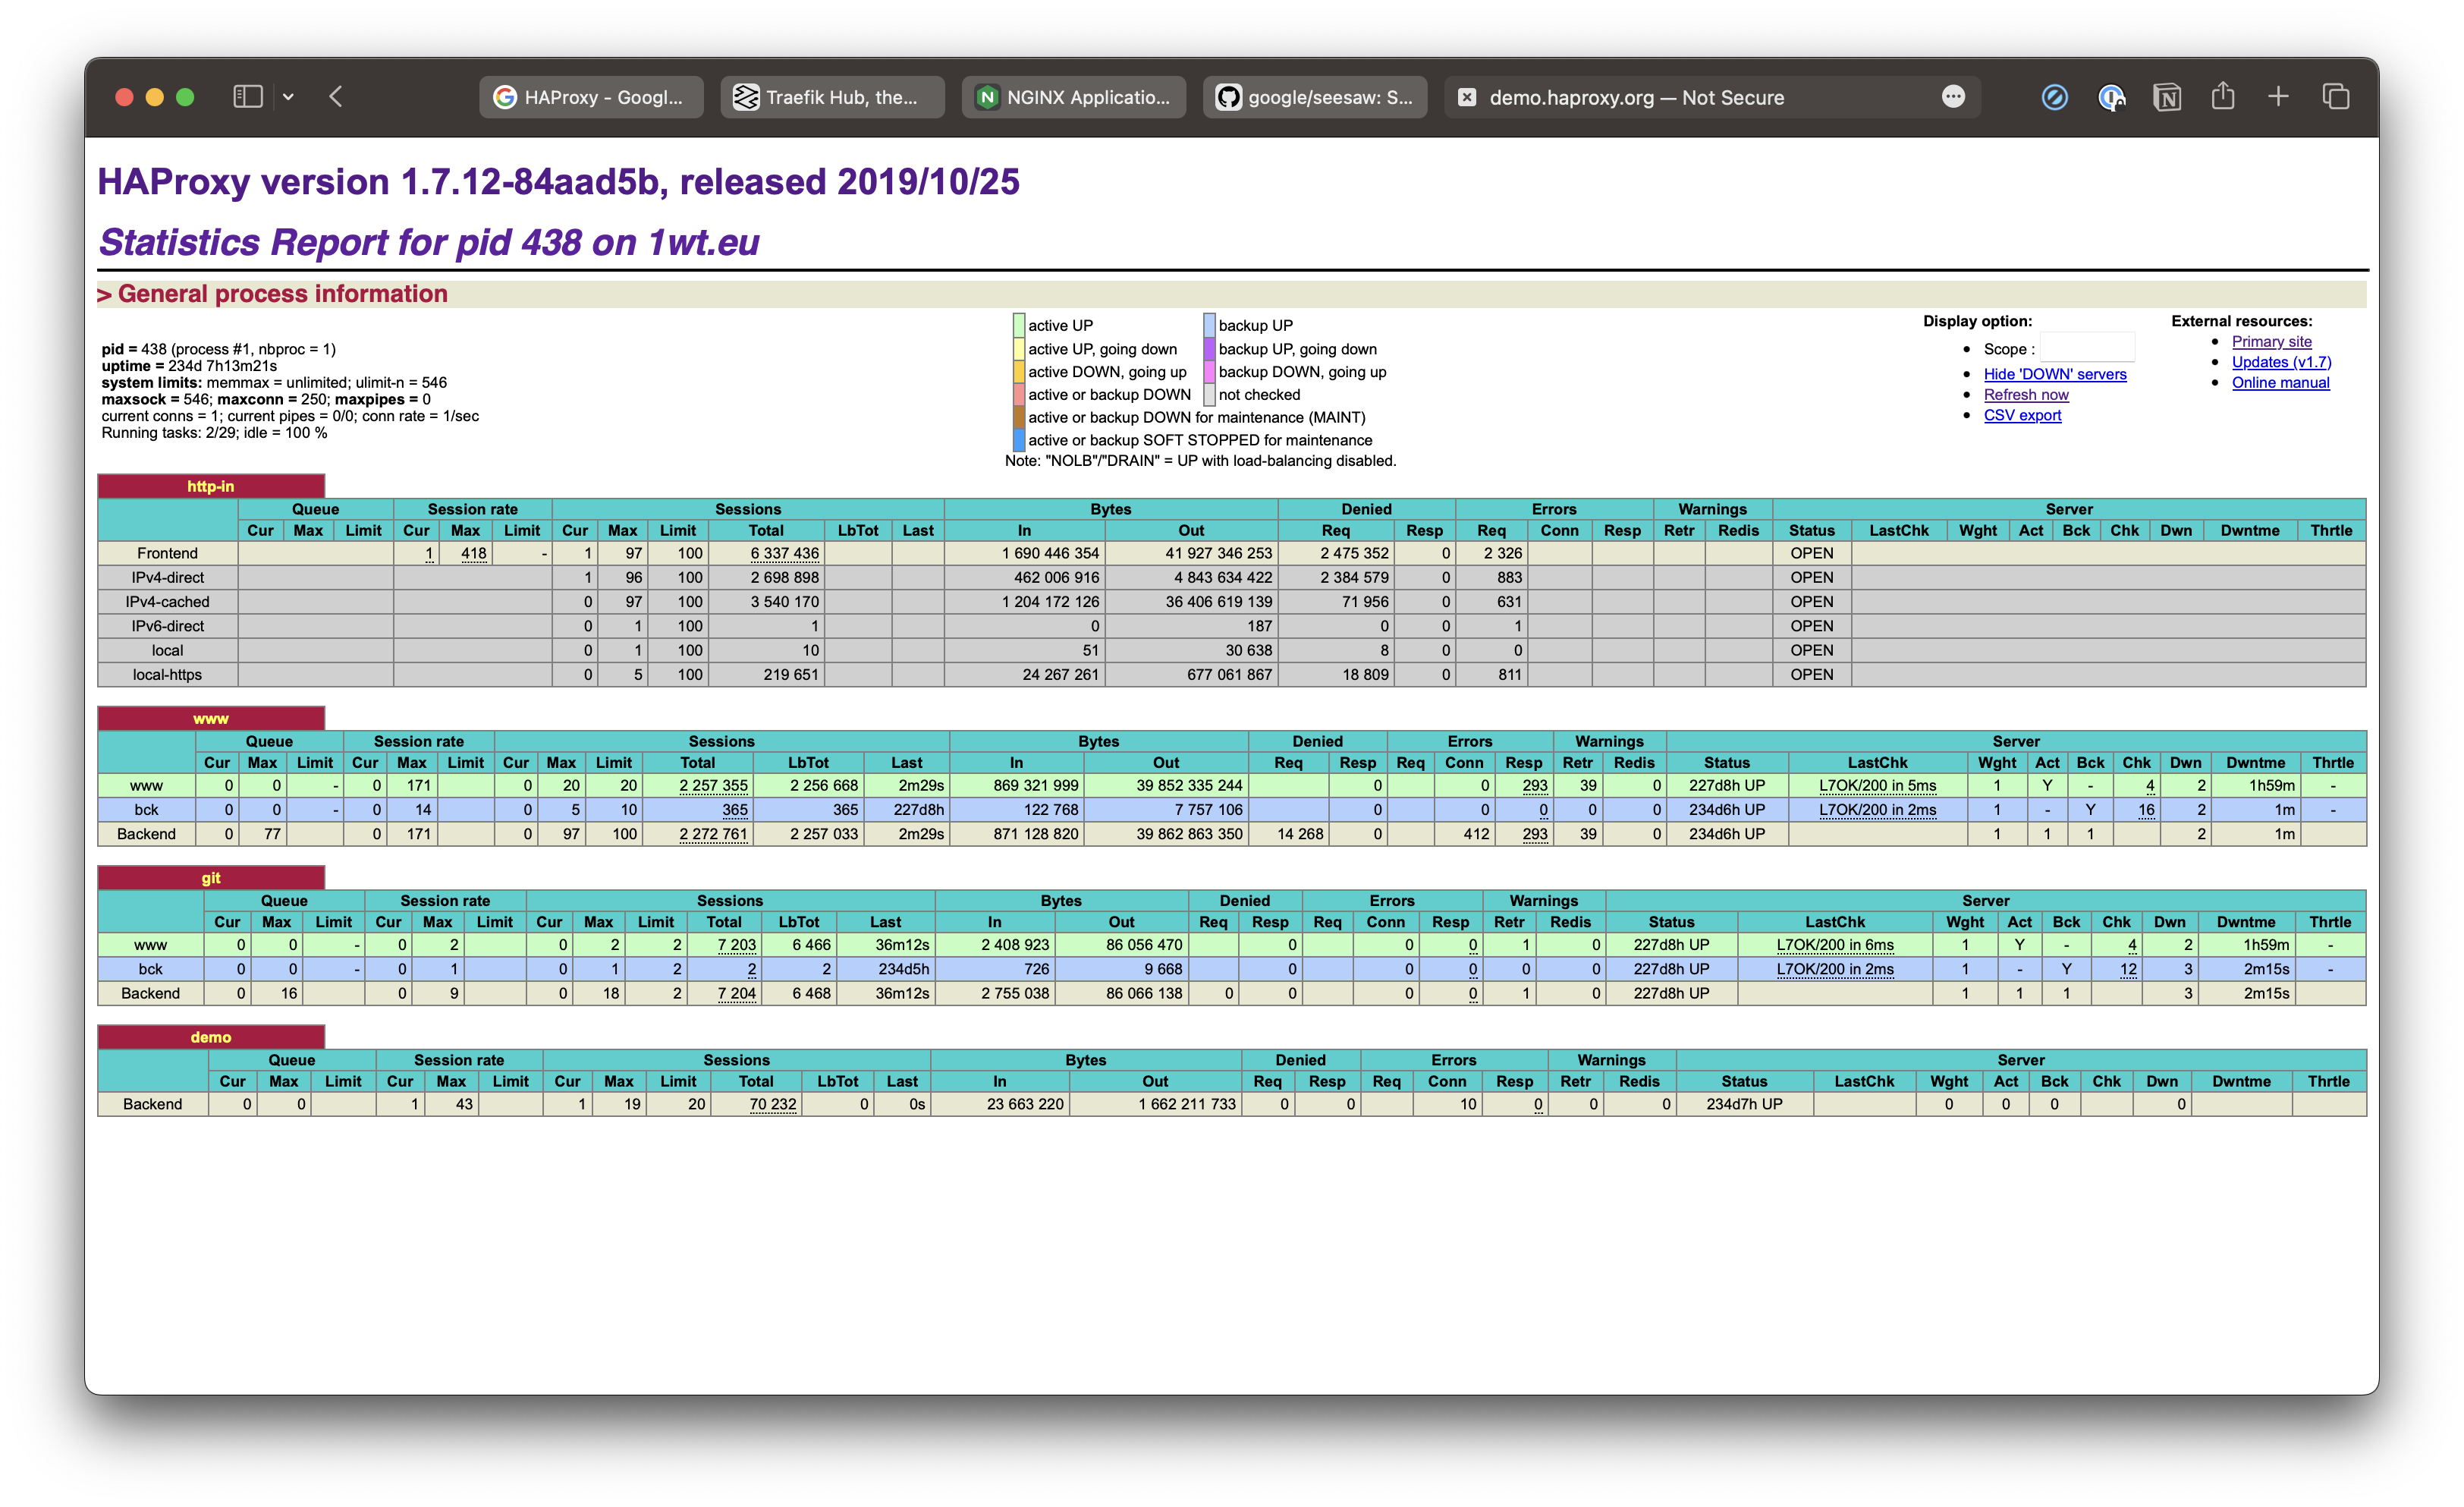Click www LastChk L7OK/200 in 5ms

click(x=1877, y=785)
